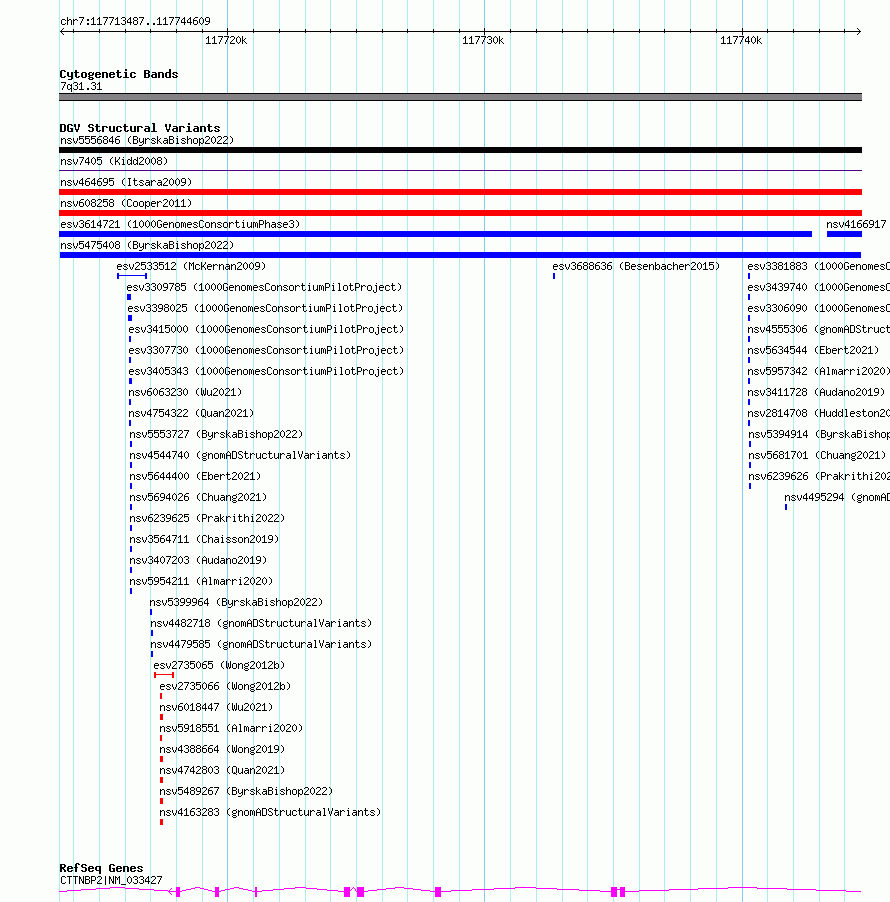Open nsv4388664 (Wong2019) variant
This screenshot has height=902, width=890.
(x=222, y=749)
